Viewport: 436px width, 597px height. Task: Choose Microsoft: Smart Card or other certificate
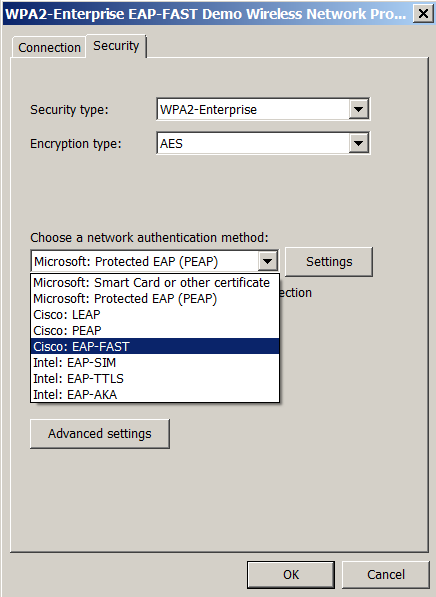pyautogui.click(x=155, y=283)
